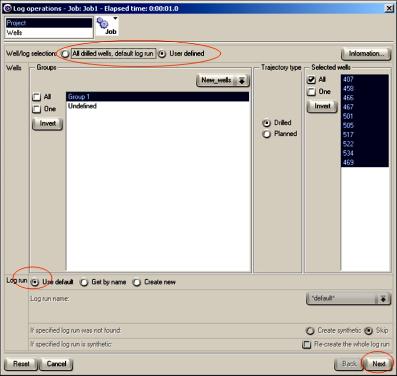
Task: Open the *default* log run name dropdown
Action: point(348,298)
